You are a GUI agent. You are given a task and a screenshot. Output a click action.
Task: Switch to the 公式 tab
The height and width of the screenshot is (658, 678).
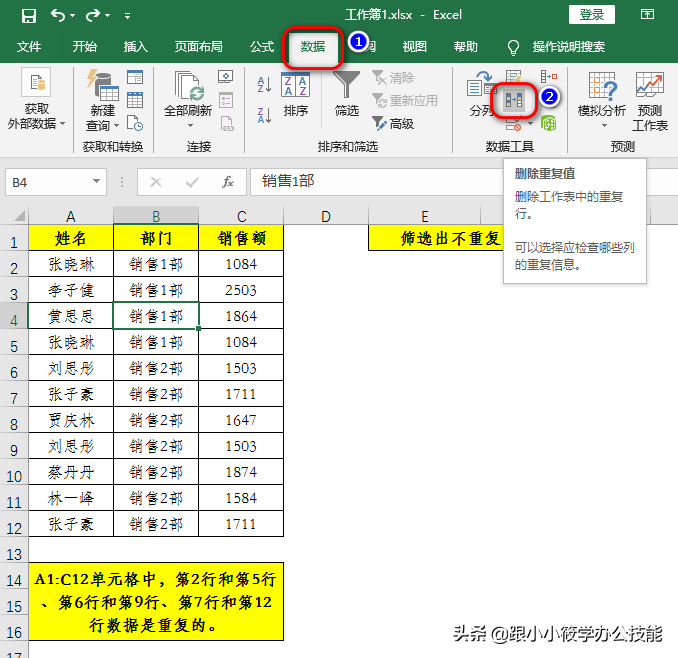[x=262, y=46]
